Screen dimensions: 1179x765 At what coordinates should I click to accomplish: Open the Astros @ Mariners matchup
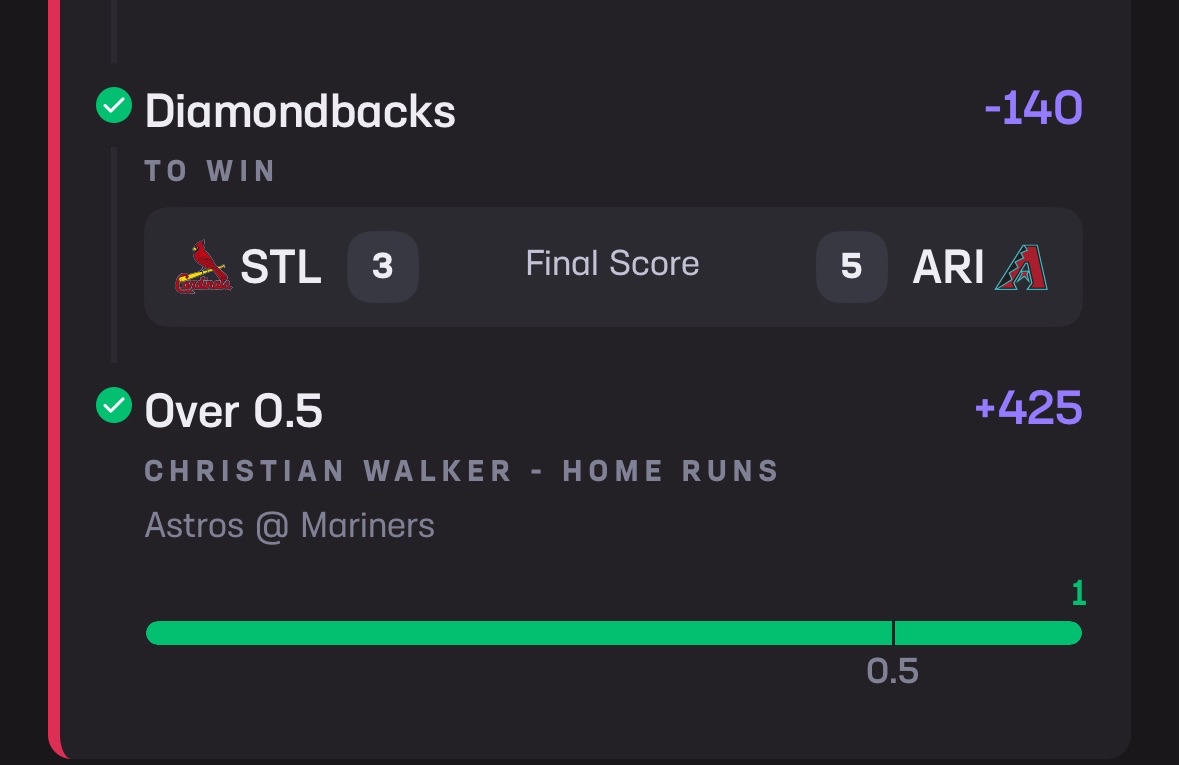289,525
